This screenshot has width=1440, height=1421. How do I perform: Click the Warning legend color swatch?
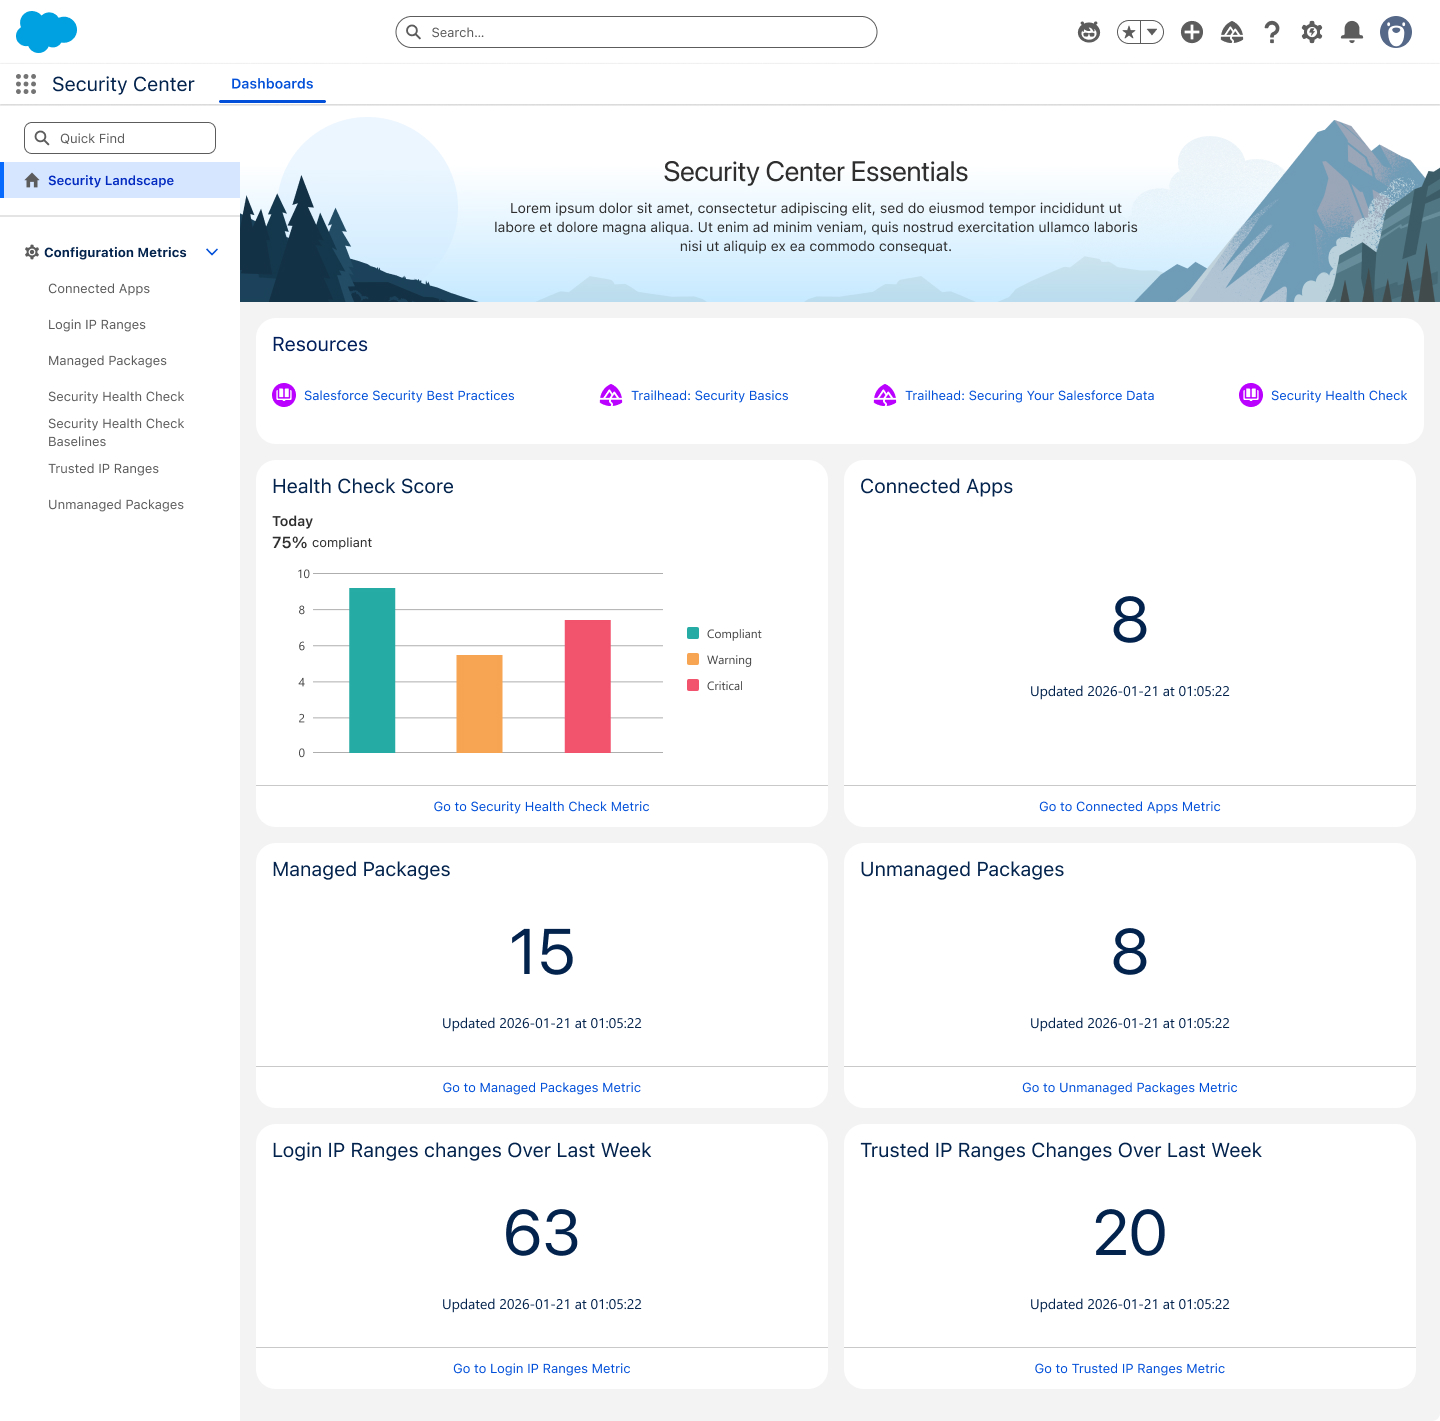point(693,659)
